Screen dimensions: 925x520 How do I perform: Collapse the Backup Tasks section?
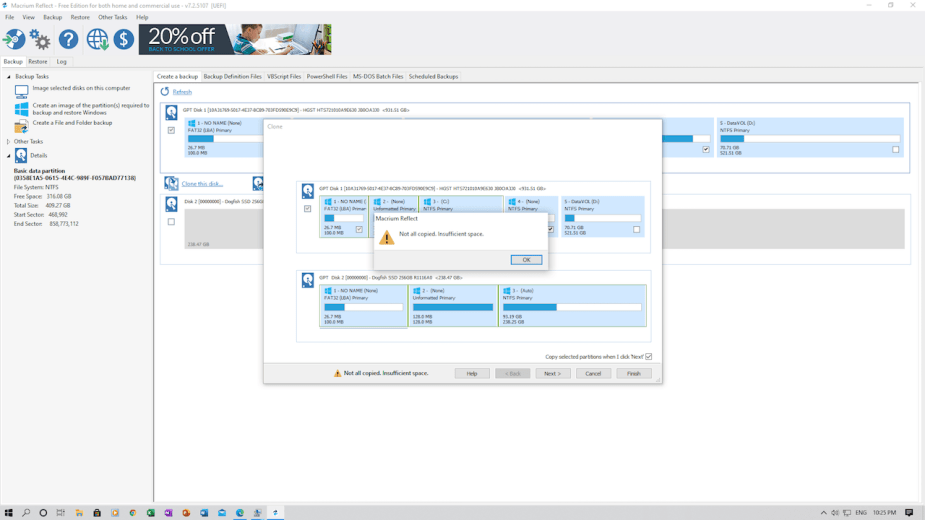tap(9, 77)
